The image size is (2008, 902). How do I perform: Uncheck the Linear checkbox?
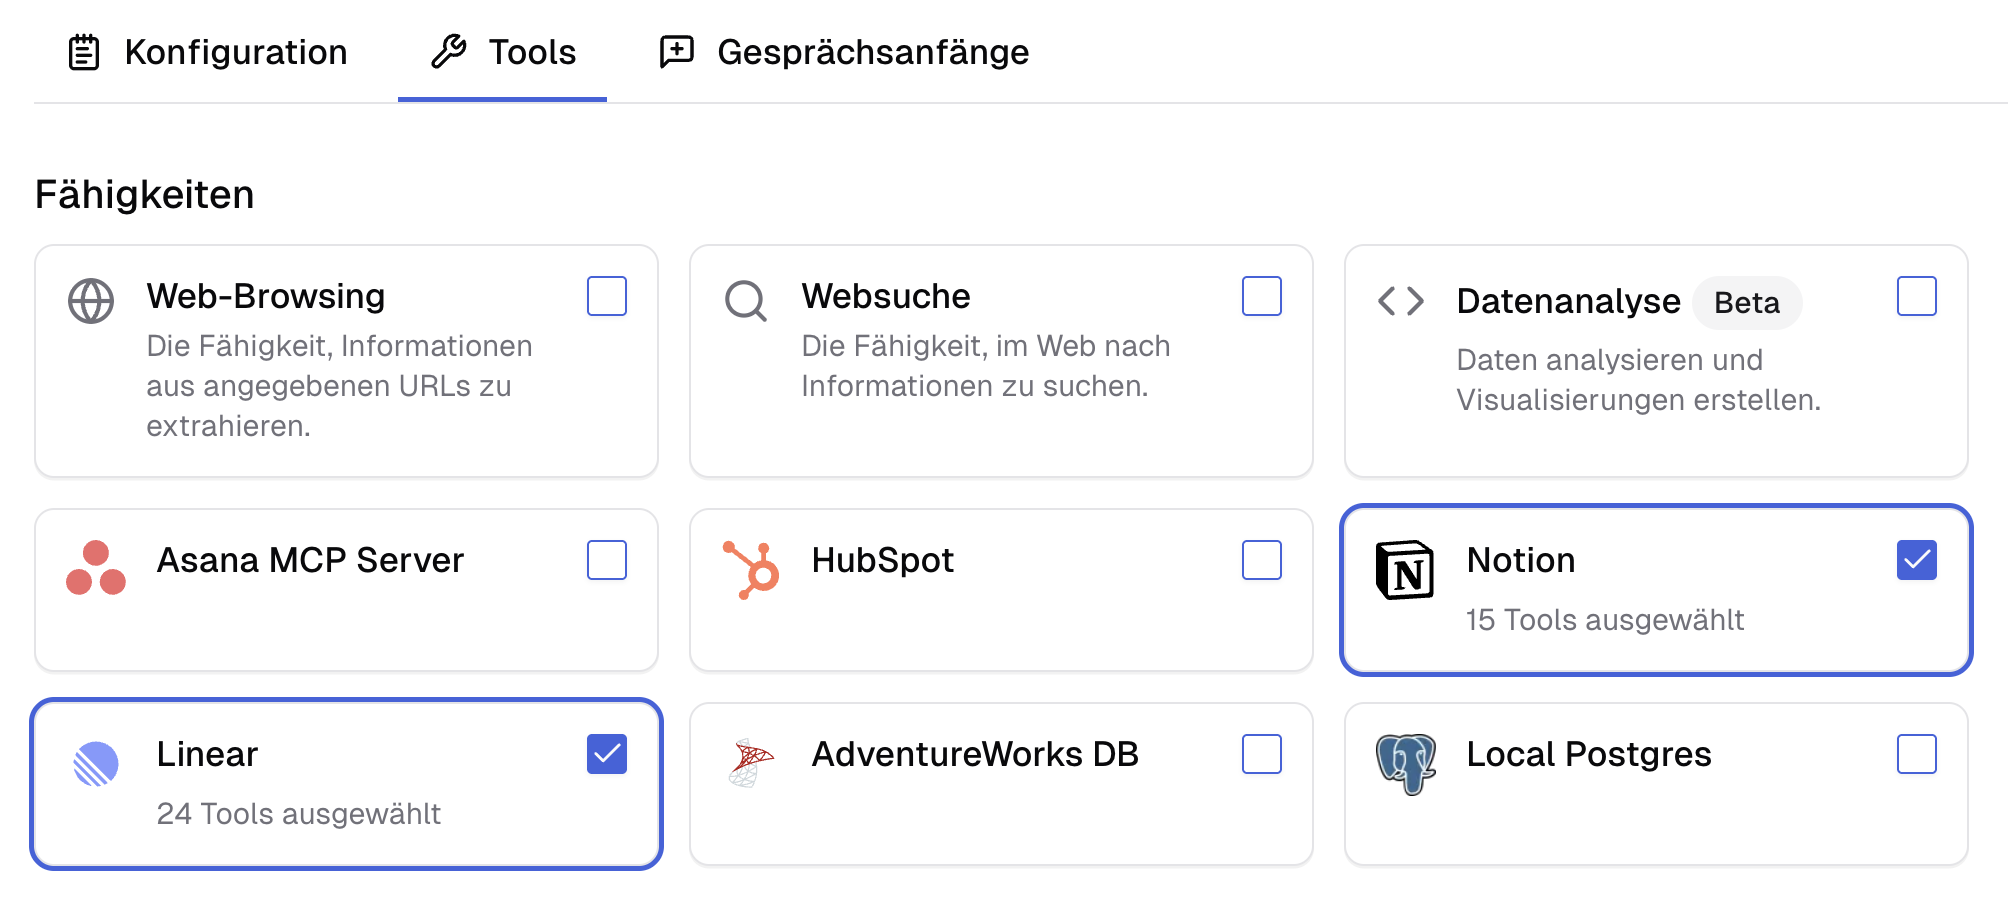tap(607, 754)
